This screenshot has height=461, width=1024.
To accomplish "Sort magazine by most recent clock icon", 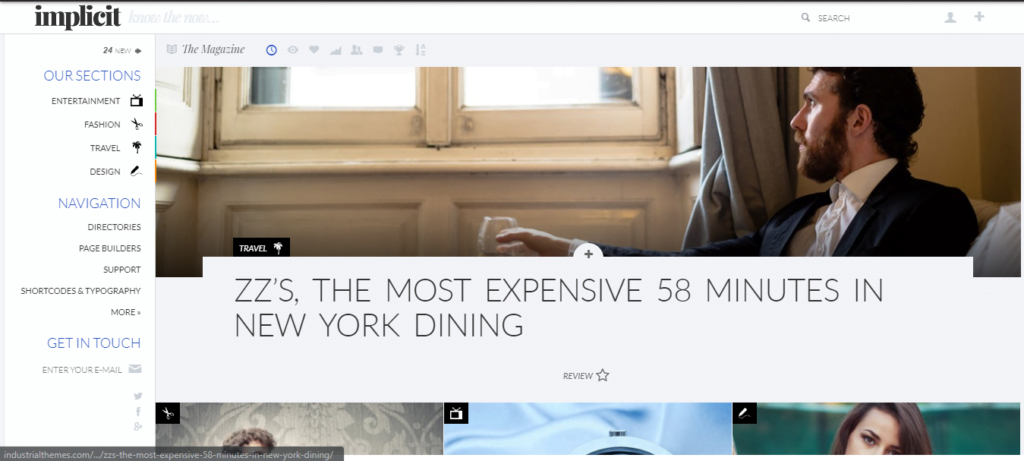I will tap(271, 50).
